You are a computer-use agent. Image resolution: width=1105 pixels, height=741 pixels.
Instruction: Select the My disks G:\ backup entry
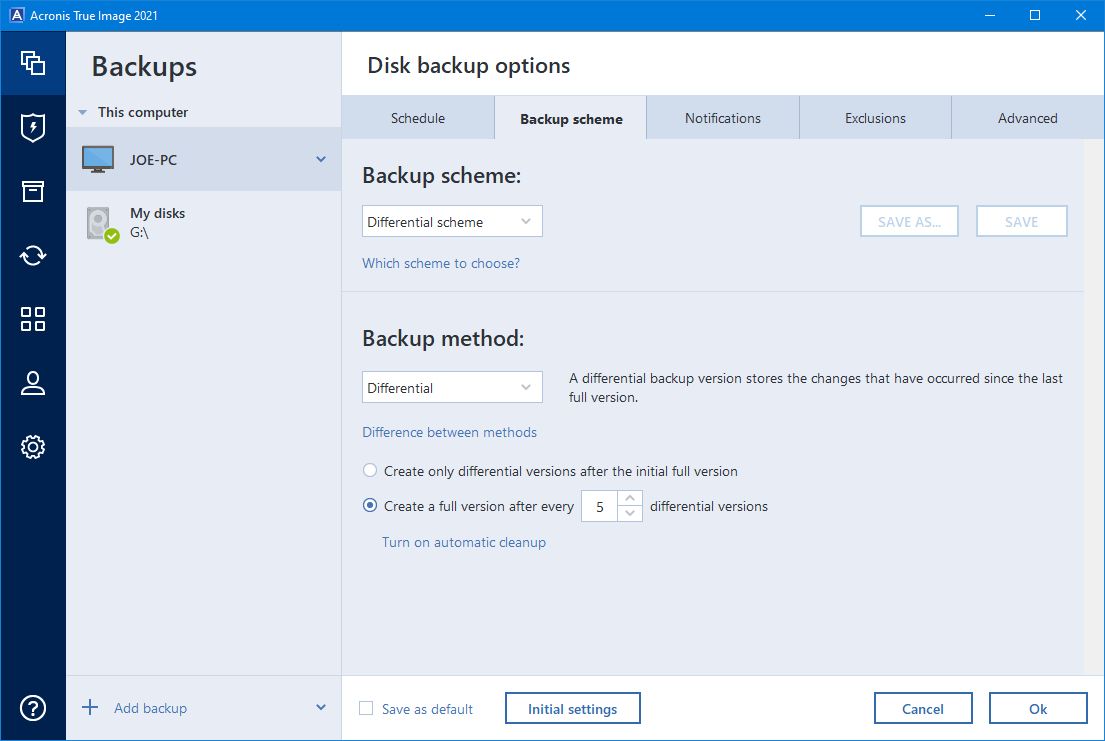(x=204, y=223)
